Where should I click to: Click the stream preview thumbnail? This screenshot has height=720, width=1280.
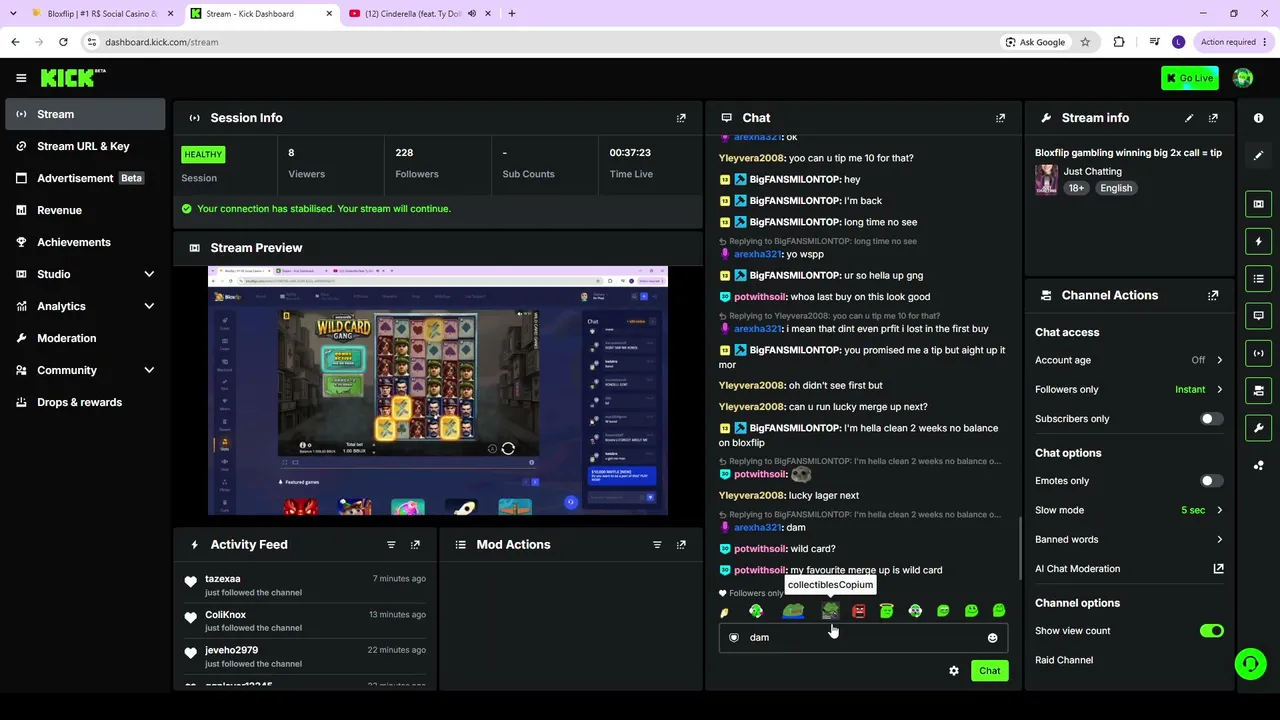point(437,391)
